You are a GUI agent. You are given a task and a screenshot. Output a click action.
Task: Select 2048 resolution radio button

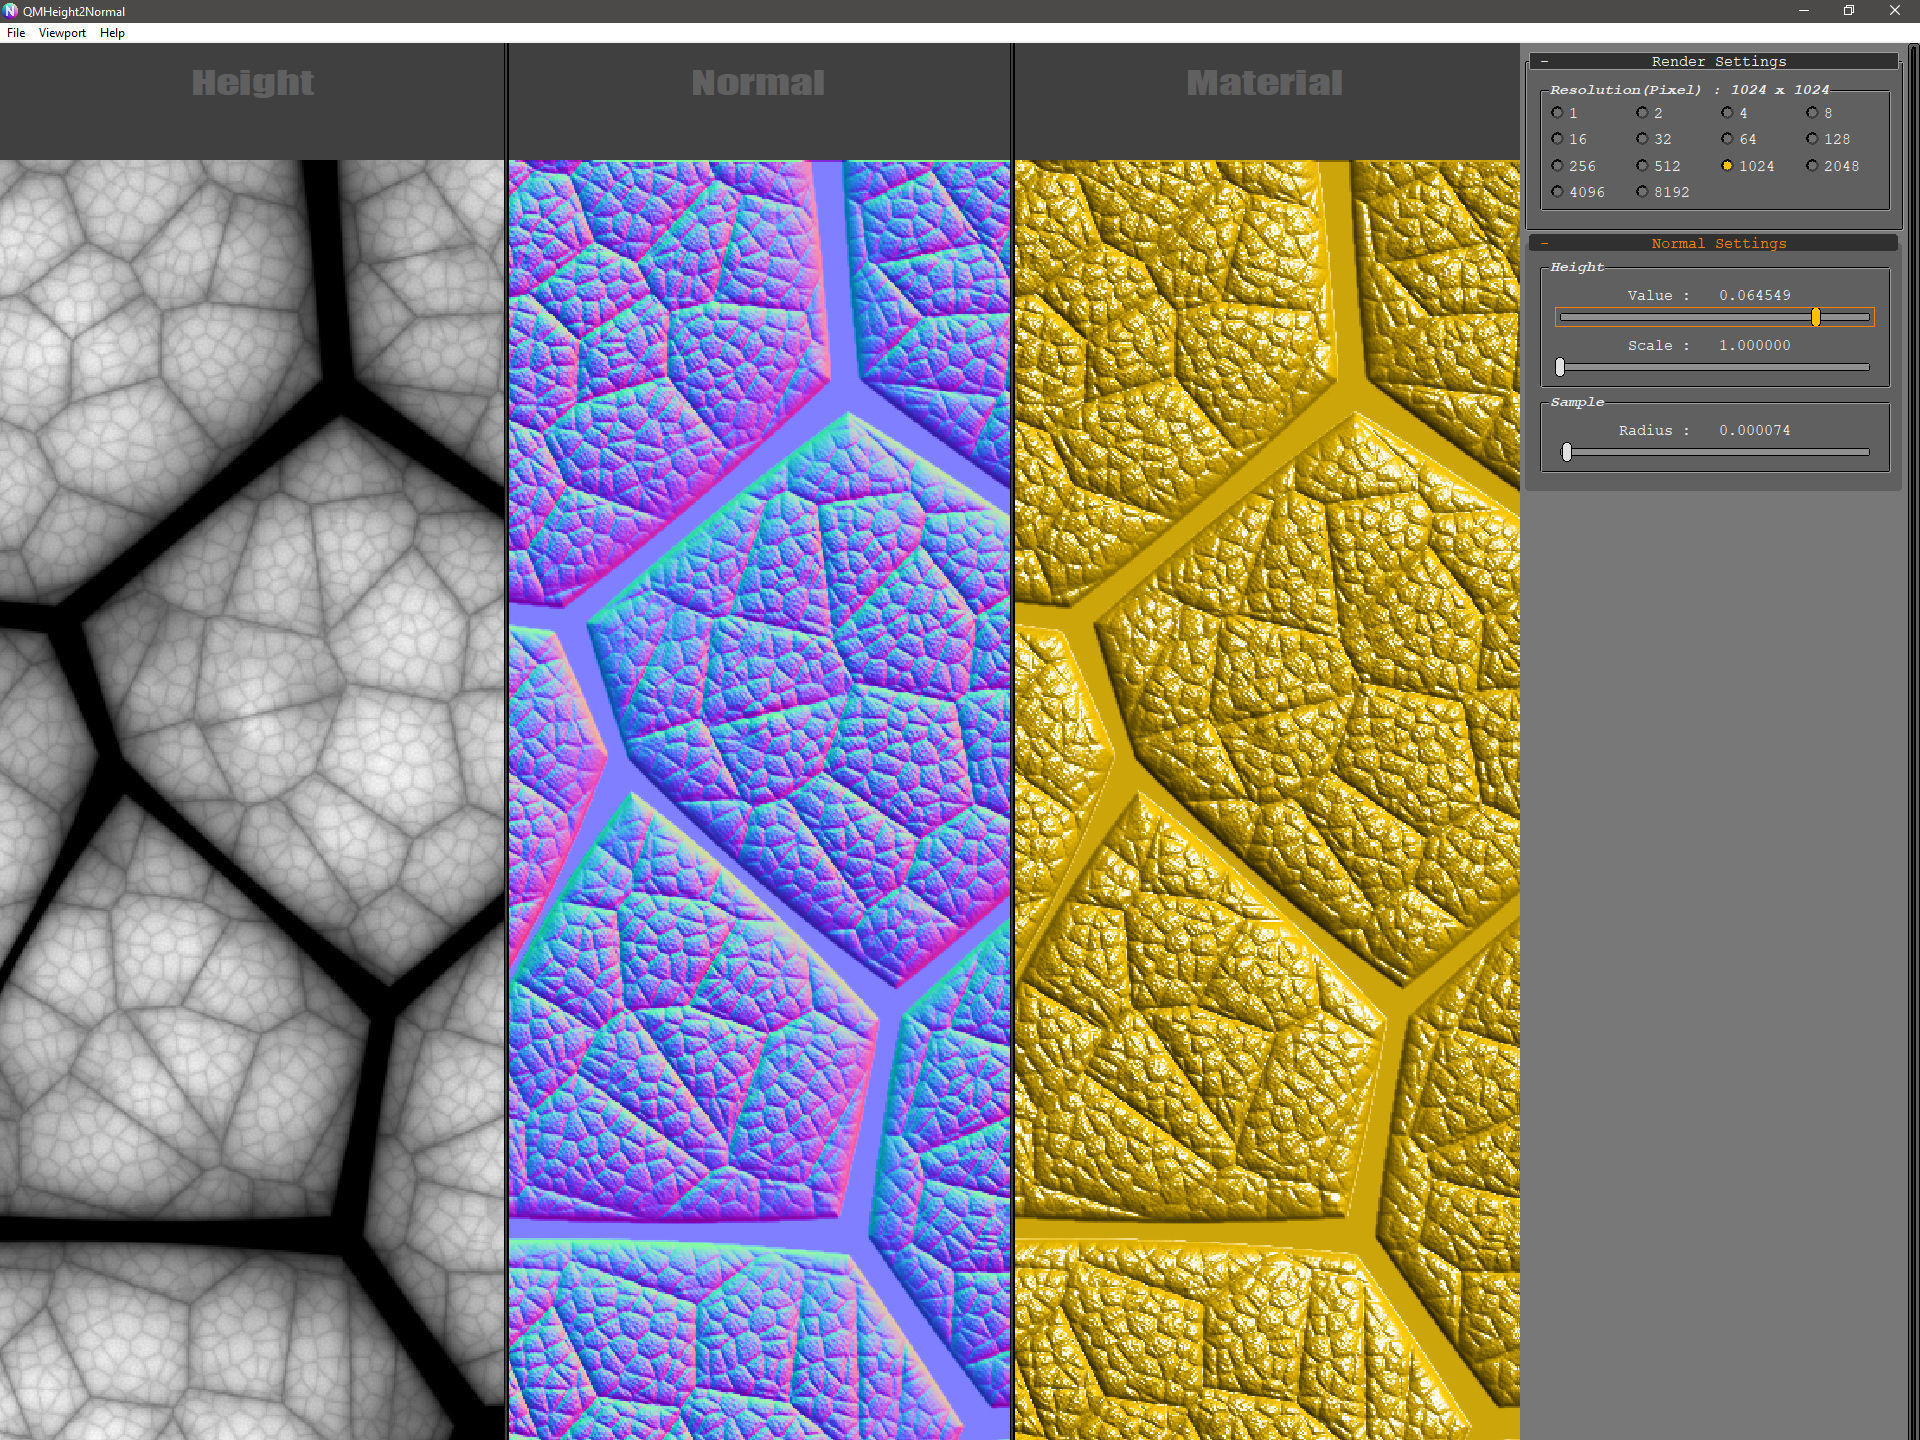tap(1812, 166)
